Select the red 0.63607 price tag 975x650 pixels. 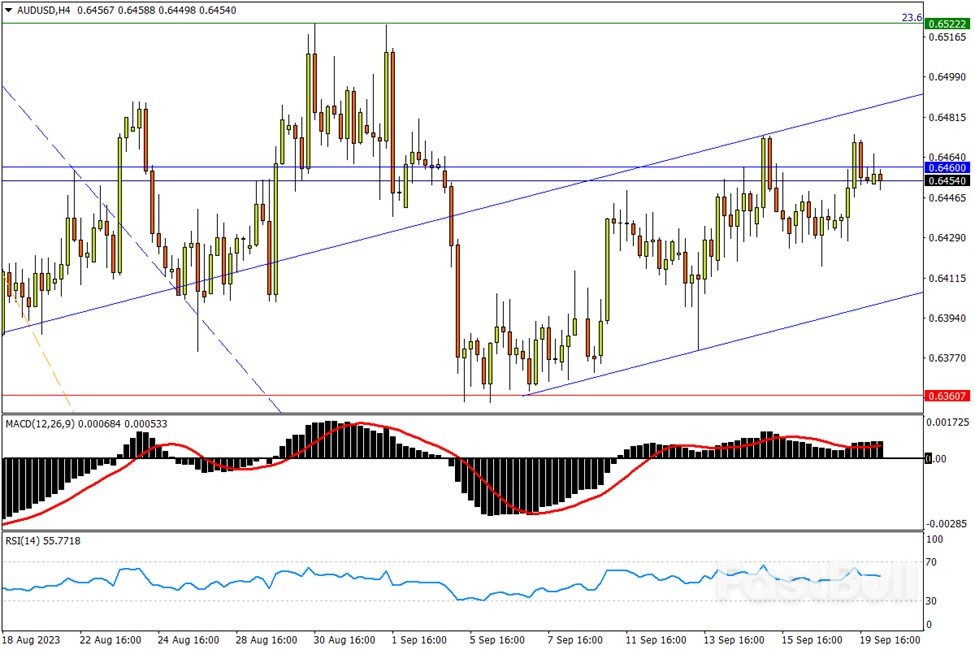point(945,395)
